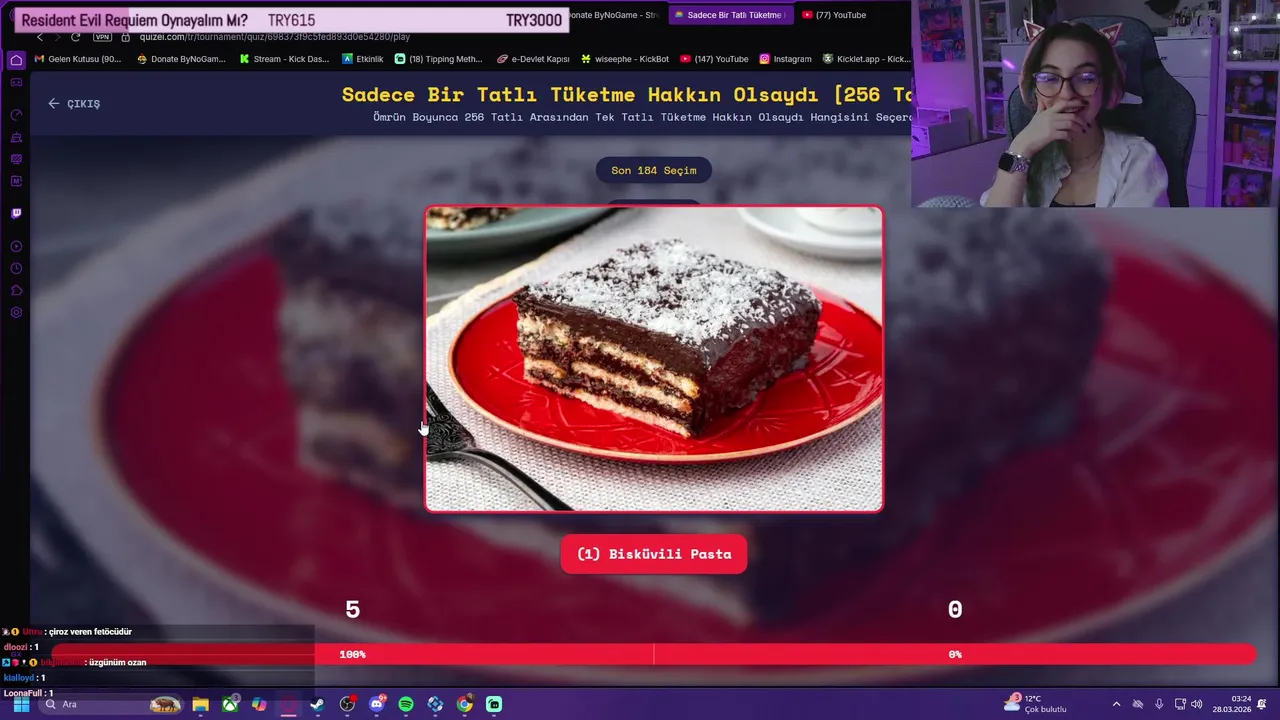This screenshot has width=1280, height=720.
Task: Open the Donate ByNoGame bookmark
Action: (181, 59)
